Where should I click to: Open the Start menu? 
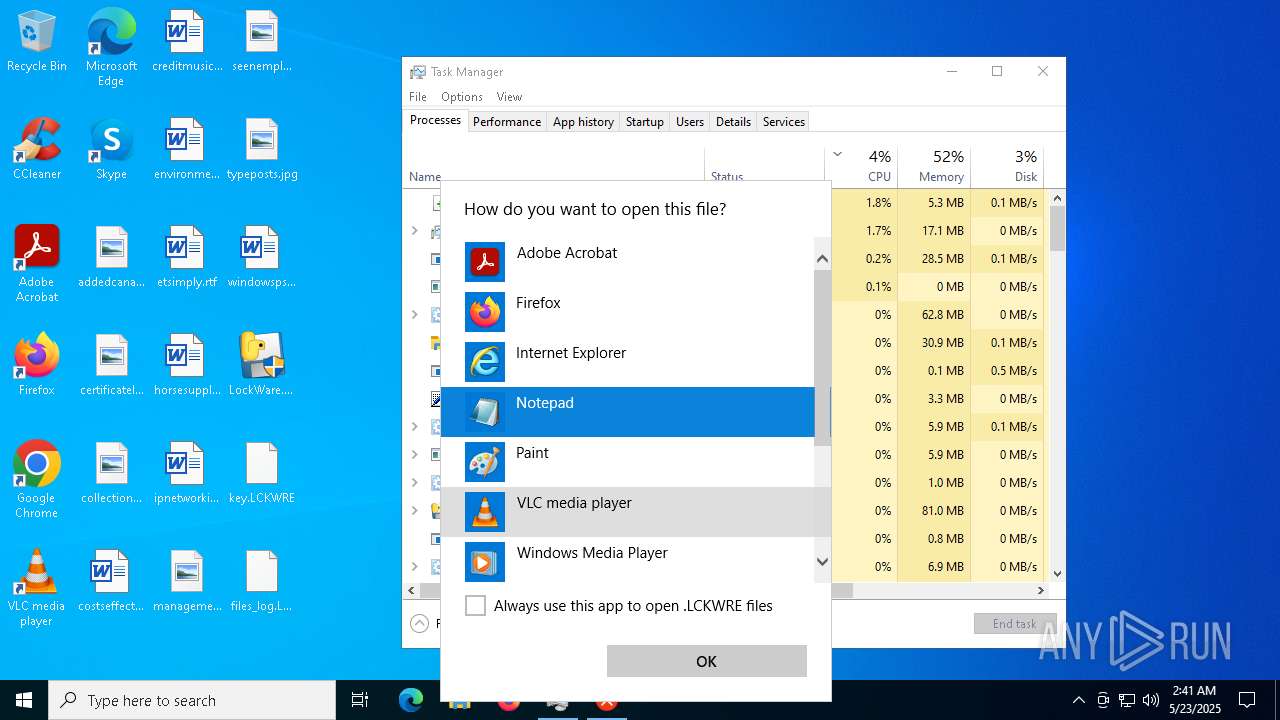(24, 700)
